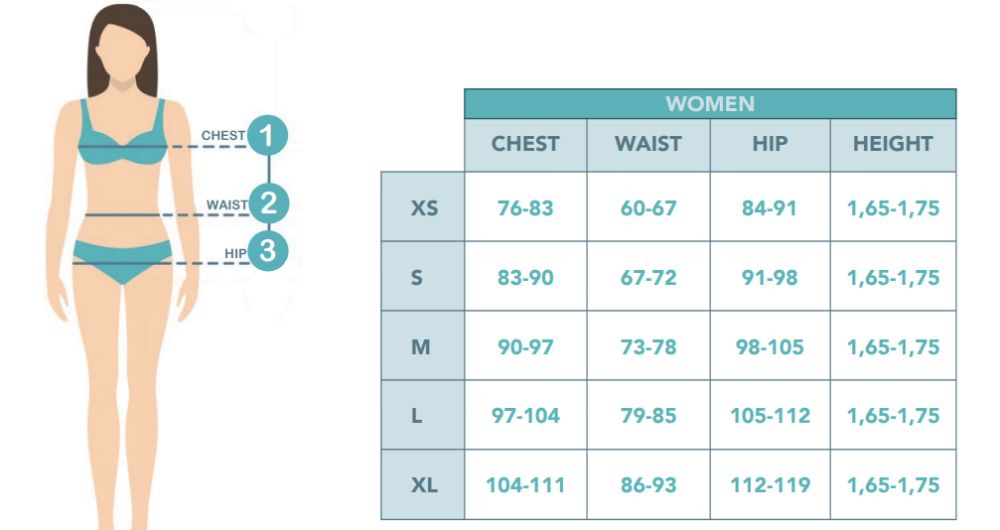Click the number 3 hip circle marker

point(268,251)
